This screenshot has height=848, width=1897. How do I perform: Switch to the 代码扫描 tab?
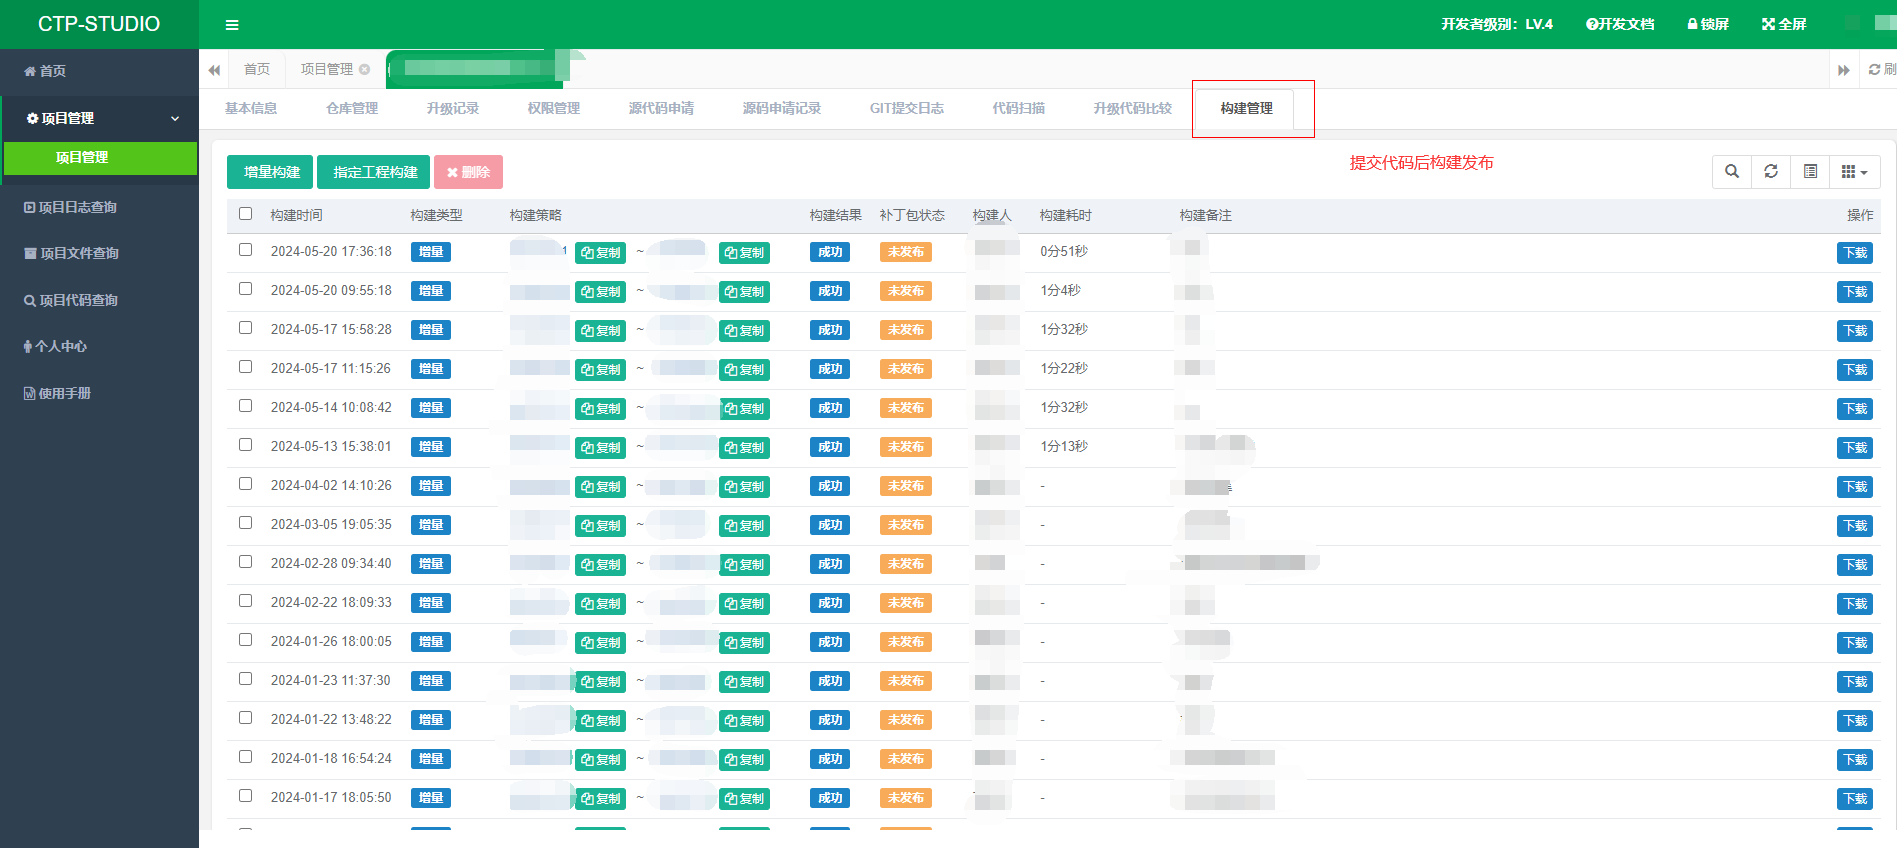1018,108
